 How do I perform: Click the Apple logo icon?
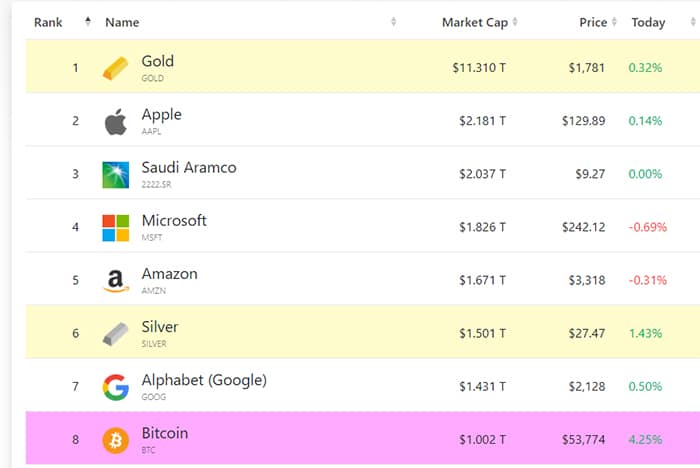[116, 121]
